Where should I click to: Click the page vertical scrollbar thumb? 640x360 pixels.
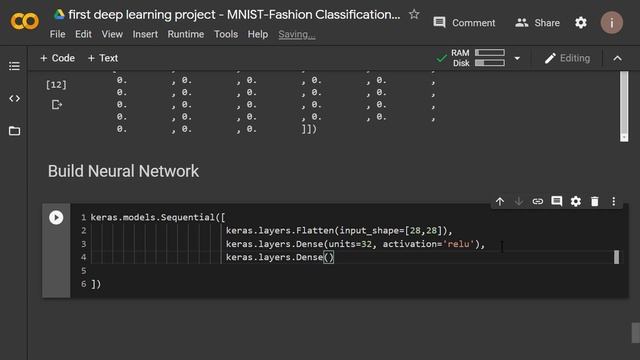pyautogui.click(x=636, y=333)
